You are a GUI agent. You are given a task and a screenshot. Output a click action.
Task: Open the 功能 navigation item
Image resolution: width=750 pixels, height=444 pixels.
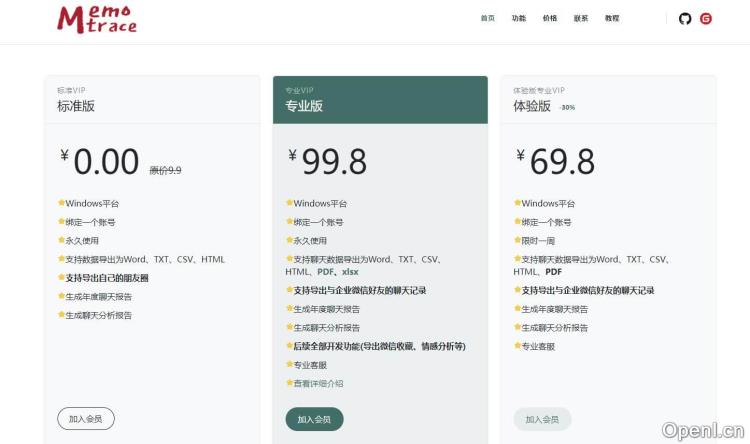click(x=518, y=18)
